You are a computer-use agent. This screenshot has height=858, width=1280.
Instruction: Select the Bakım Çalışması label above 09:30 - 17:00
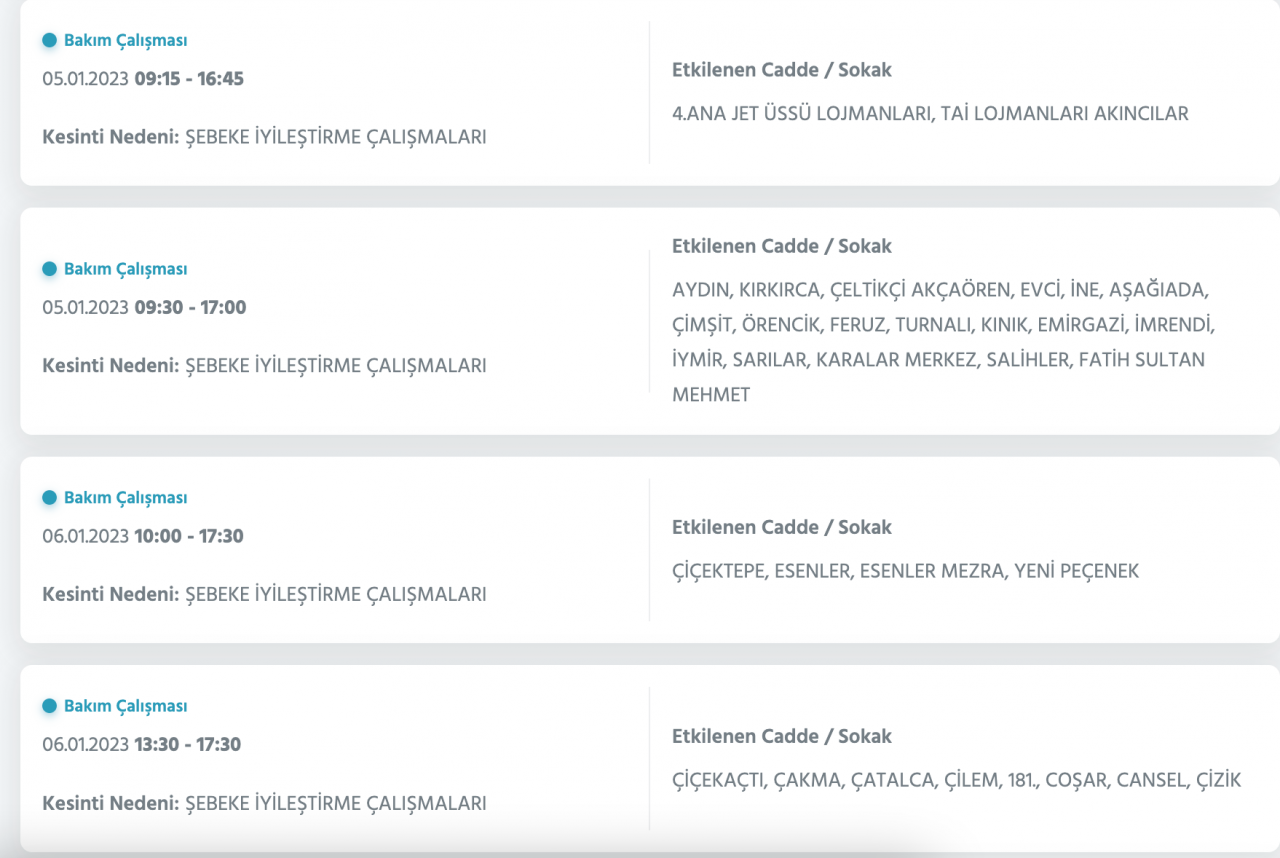[x=125, y=269]
